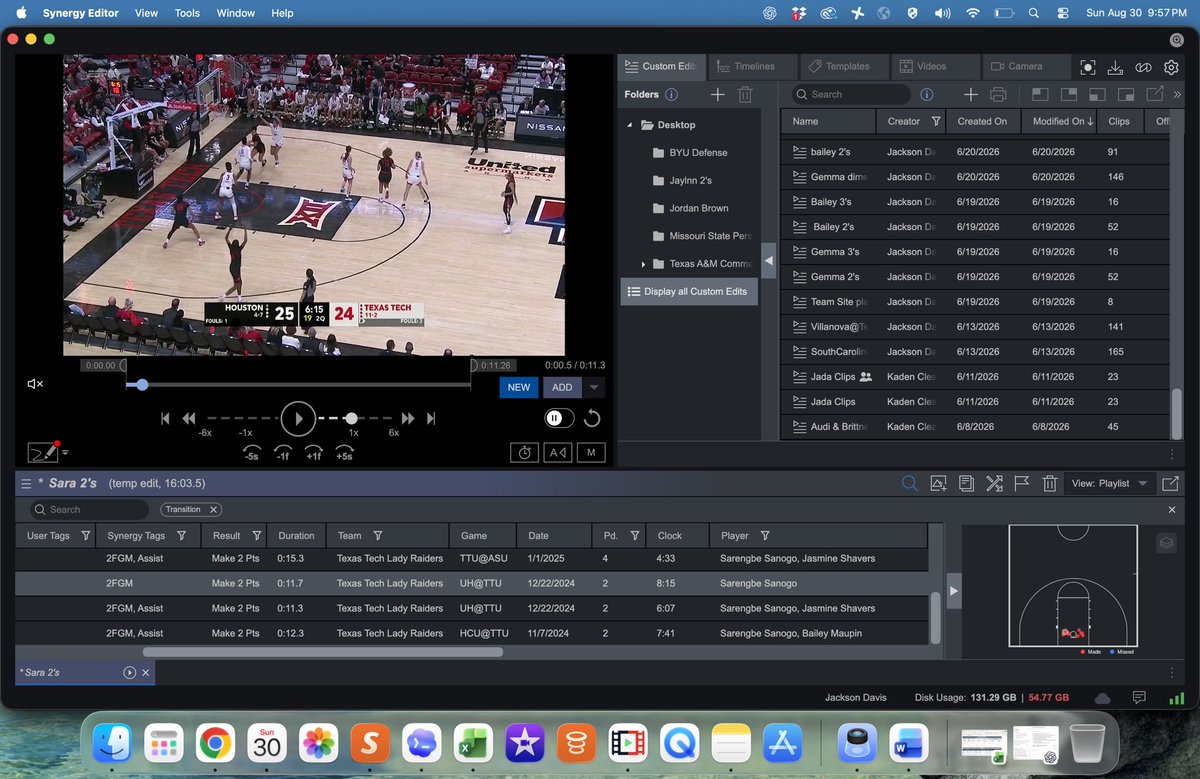Image resolution: width=1200 pixels, height=779 pixels.
Task: Click the fast-forward double-arrow button
Action: (x=408, y=418)
